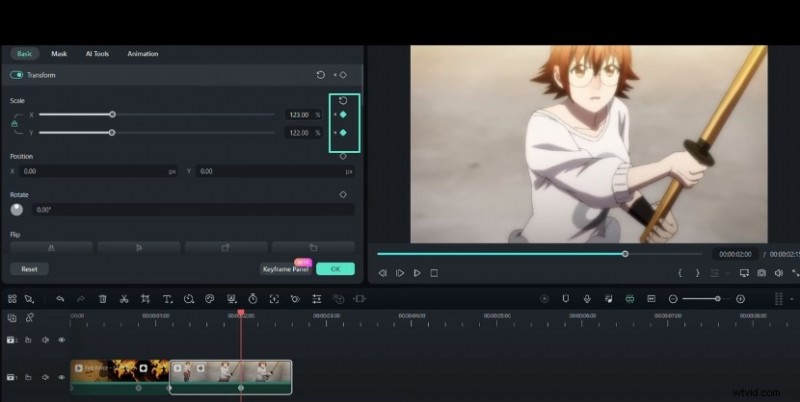Click the reset icon in the Transform header
The height and width of the screenshot is (402, 800).
point(320,75)
